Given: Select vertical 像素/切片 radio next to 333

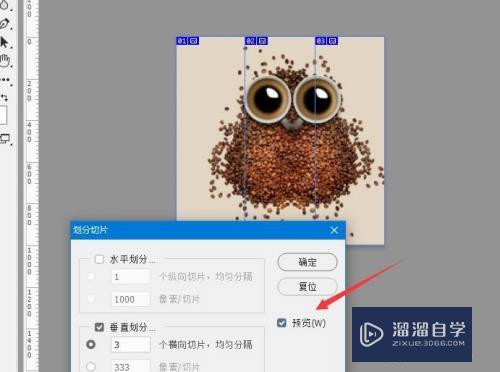Looking at the screenshot, I should tap(91, 367).
